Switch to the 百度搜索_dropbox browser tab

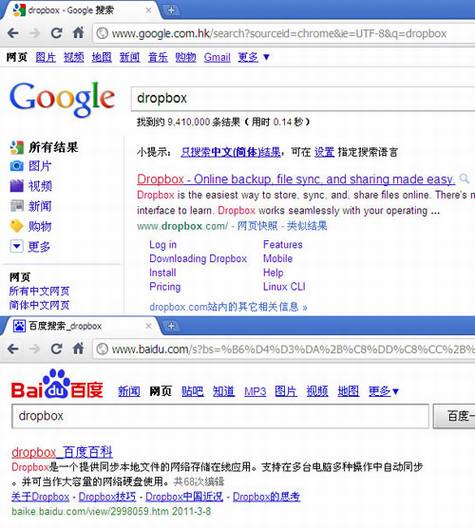click(79, 326)
